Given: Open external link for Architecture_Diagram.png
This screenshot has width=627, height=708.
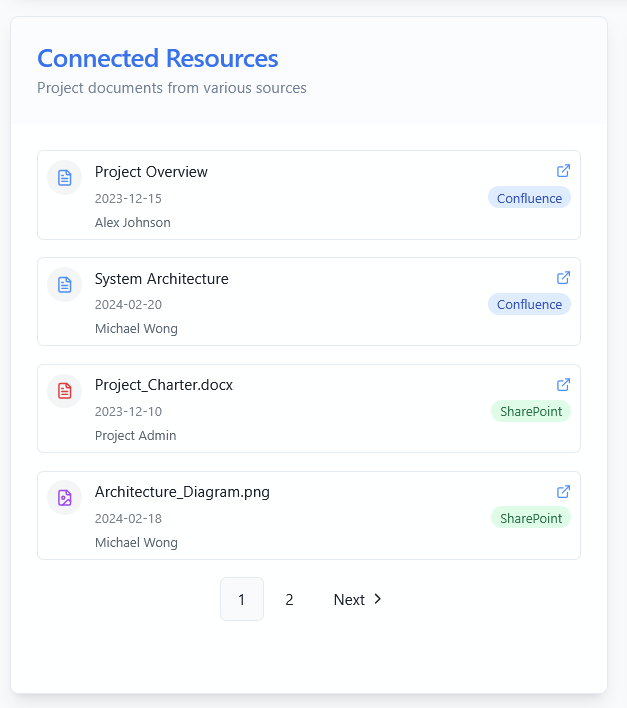Looking at the screenshot, I should pyautogui.click(x=563, y=492).
